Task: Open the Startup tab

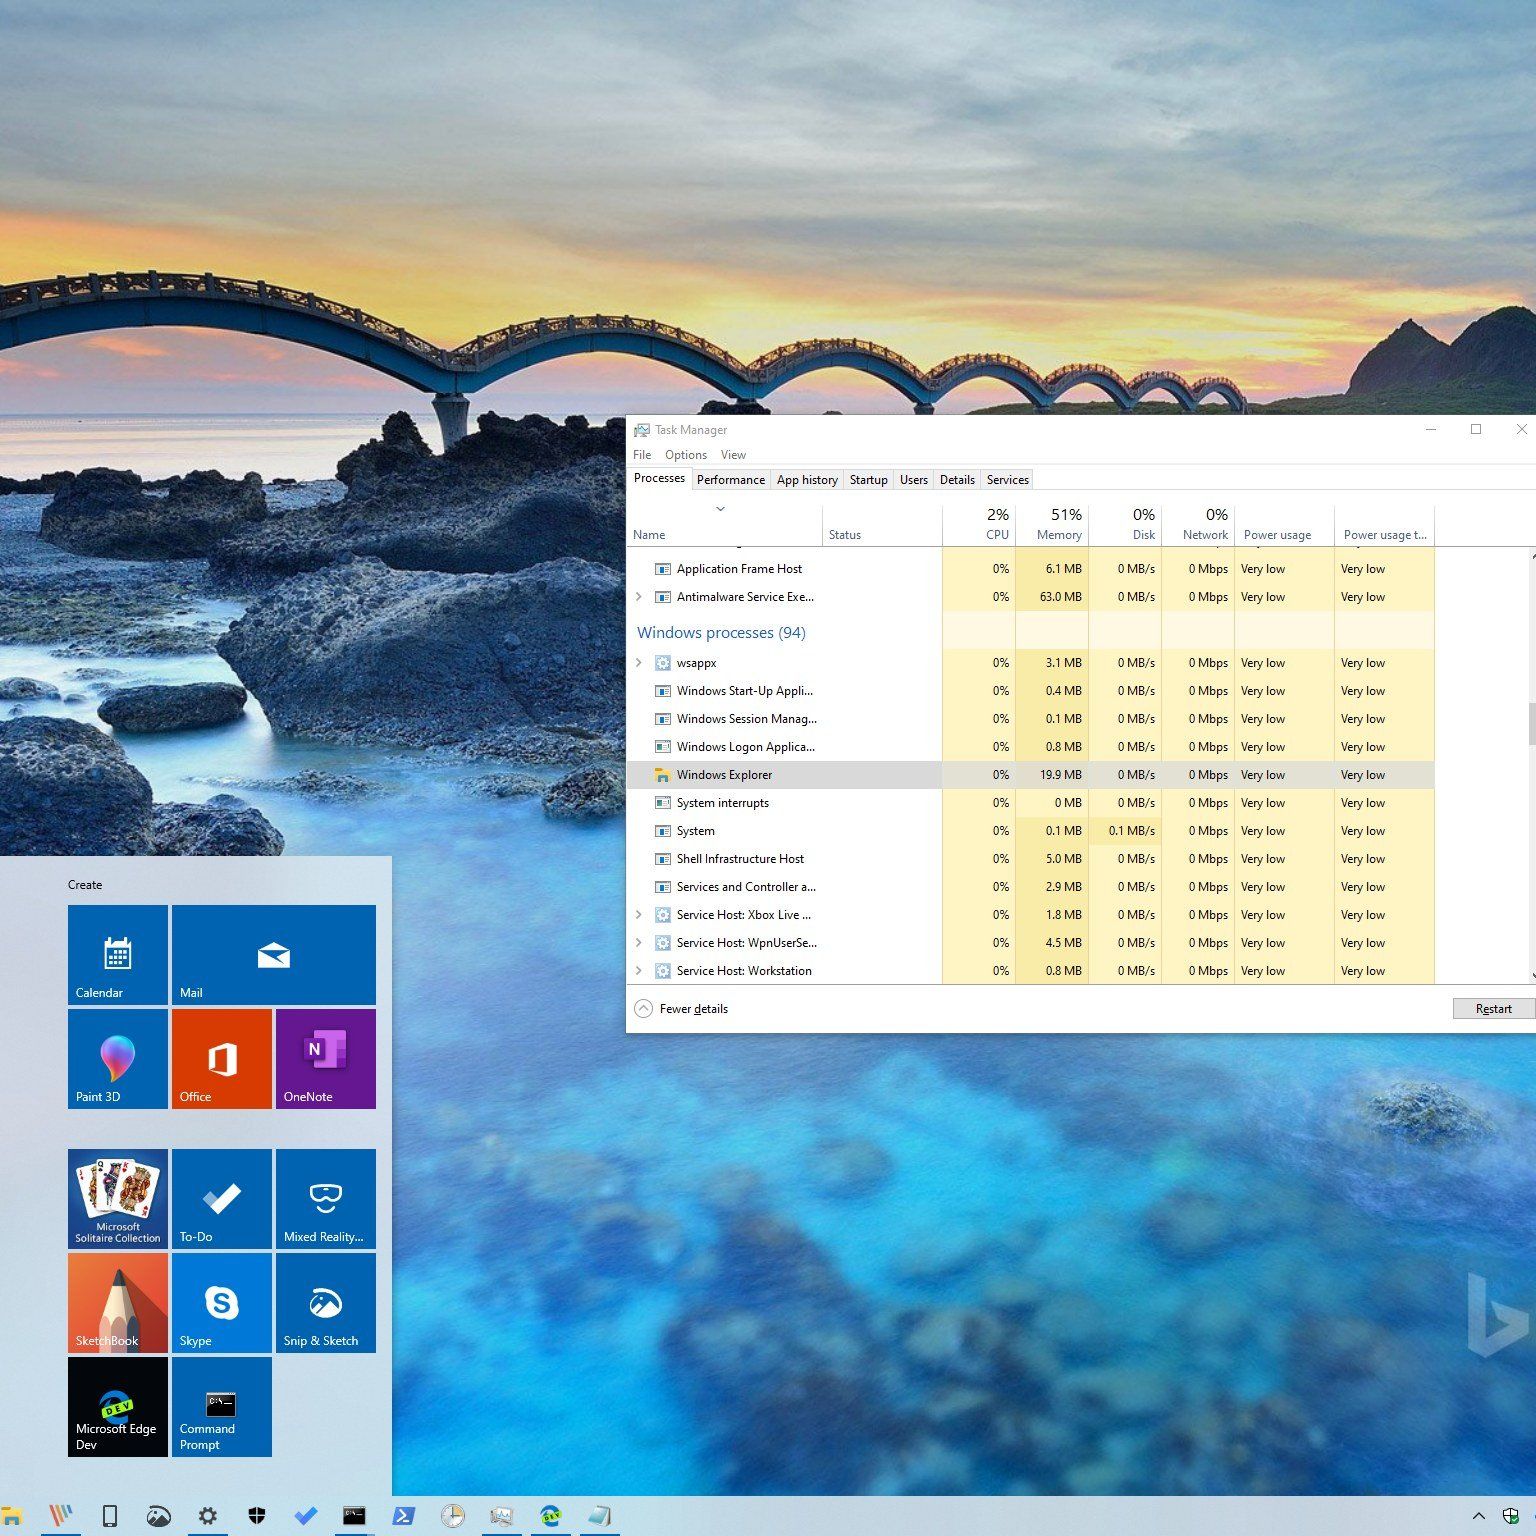Action: [868, 480]
